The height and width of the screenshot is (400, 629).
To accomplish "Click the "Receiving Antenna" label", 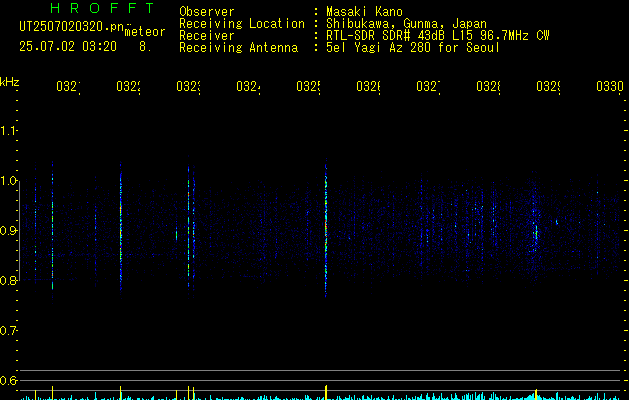I will (x=238, y=48).
